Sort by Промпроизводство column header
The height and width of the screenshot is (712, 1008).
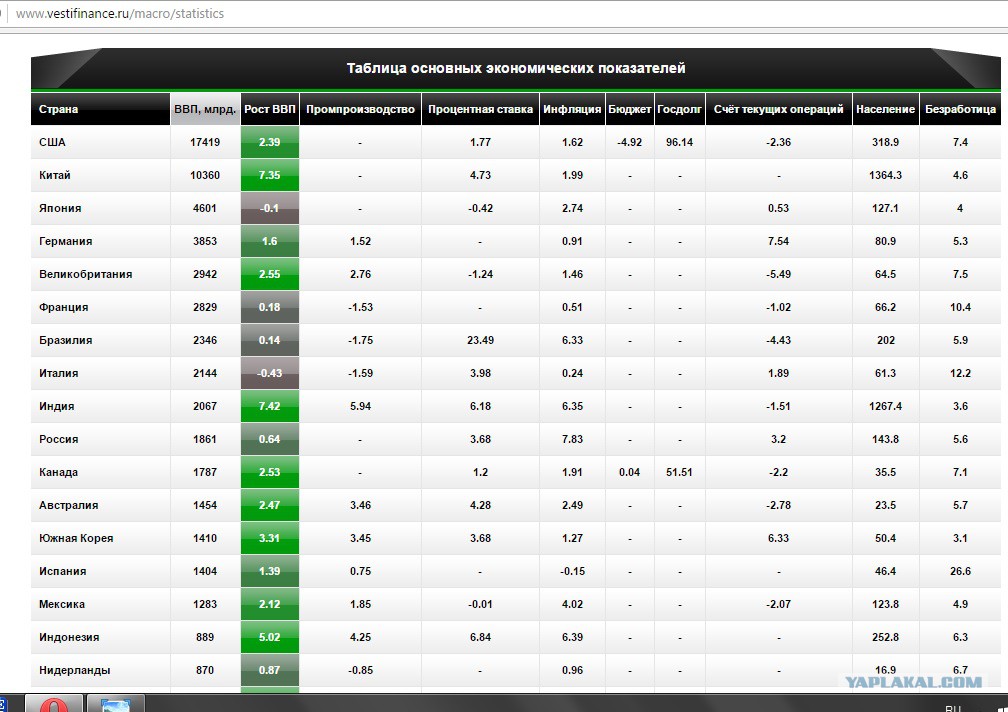click(361, 109)
